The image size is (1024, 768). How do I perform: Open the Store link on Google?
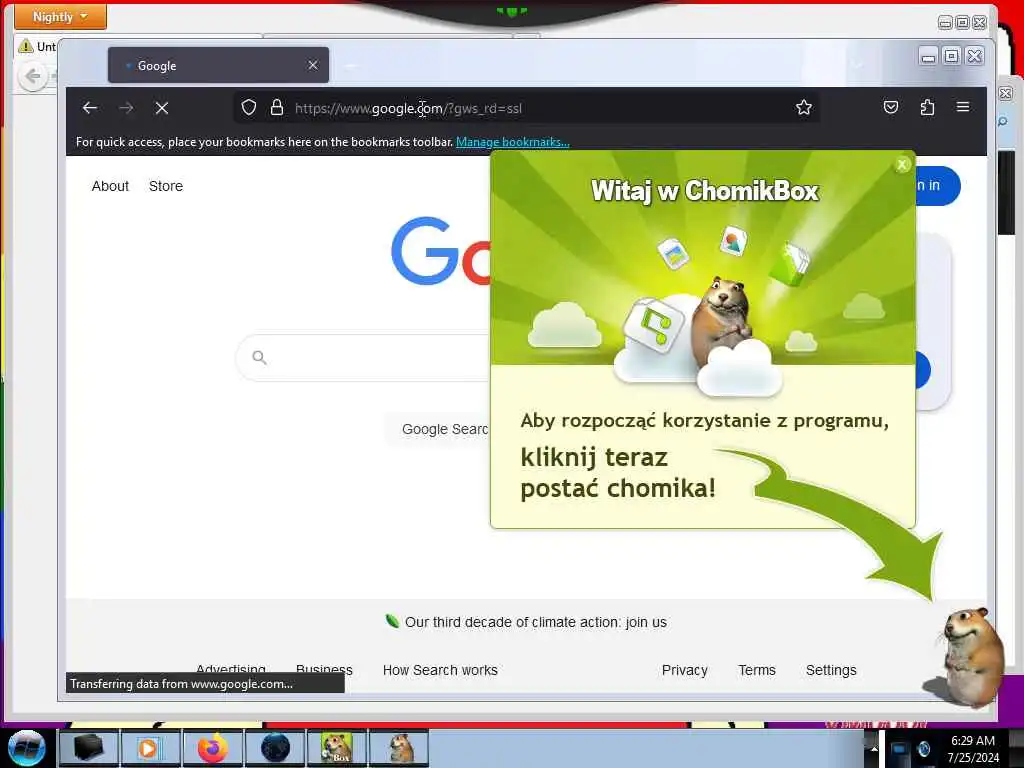click(166, 186)
